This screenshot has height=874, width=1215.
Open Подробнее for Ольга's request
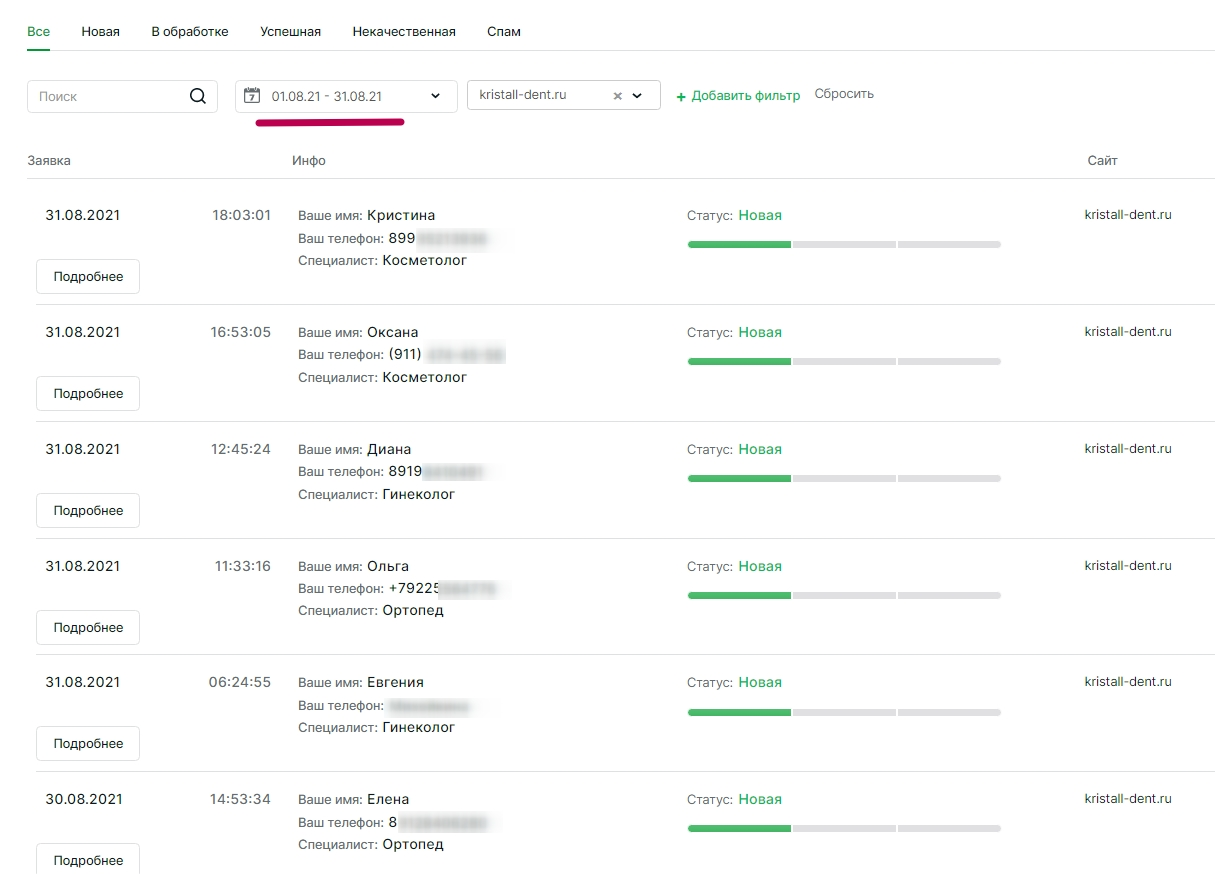88,628
